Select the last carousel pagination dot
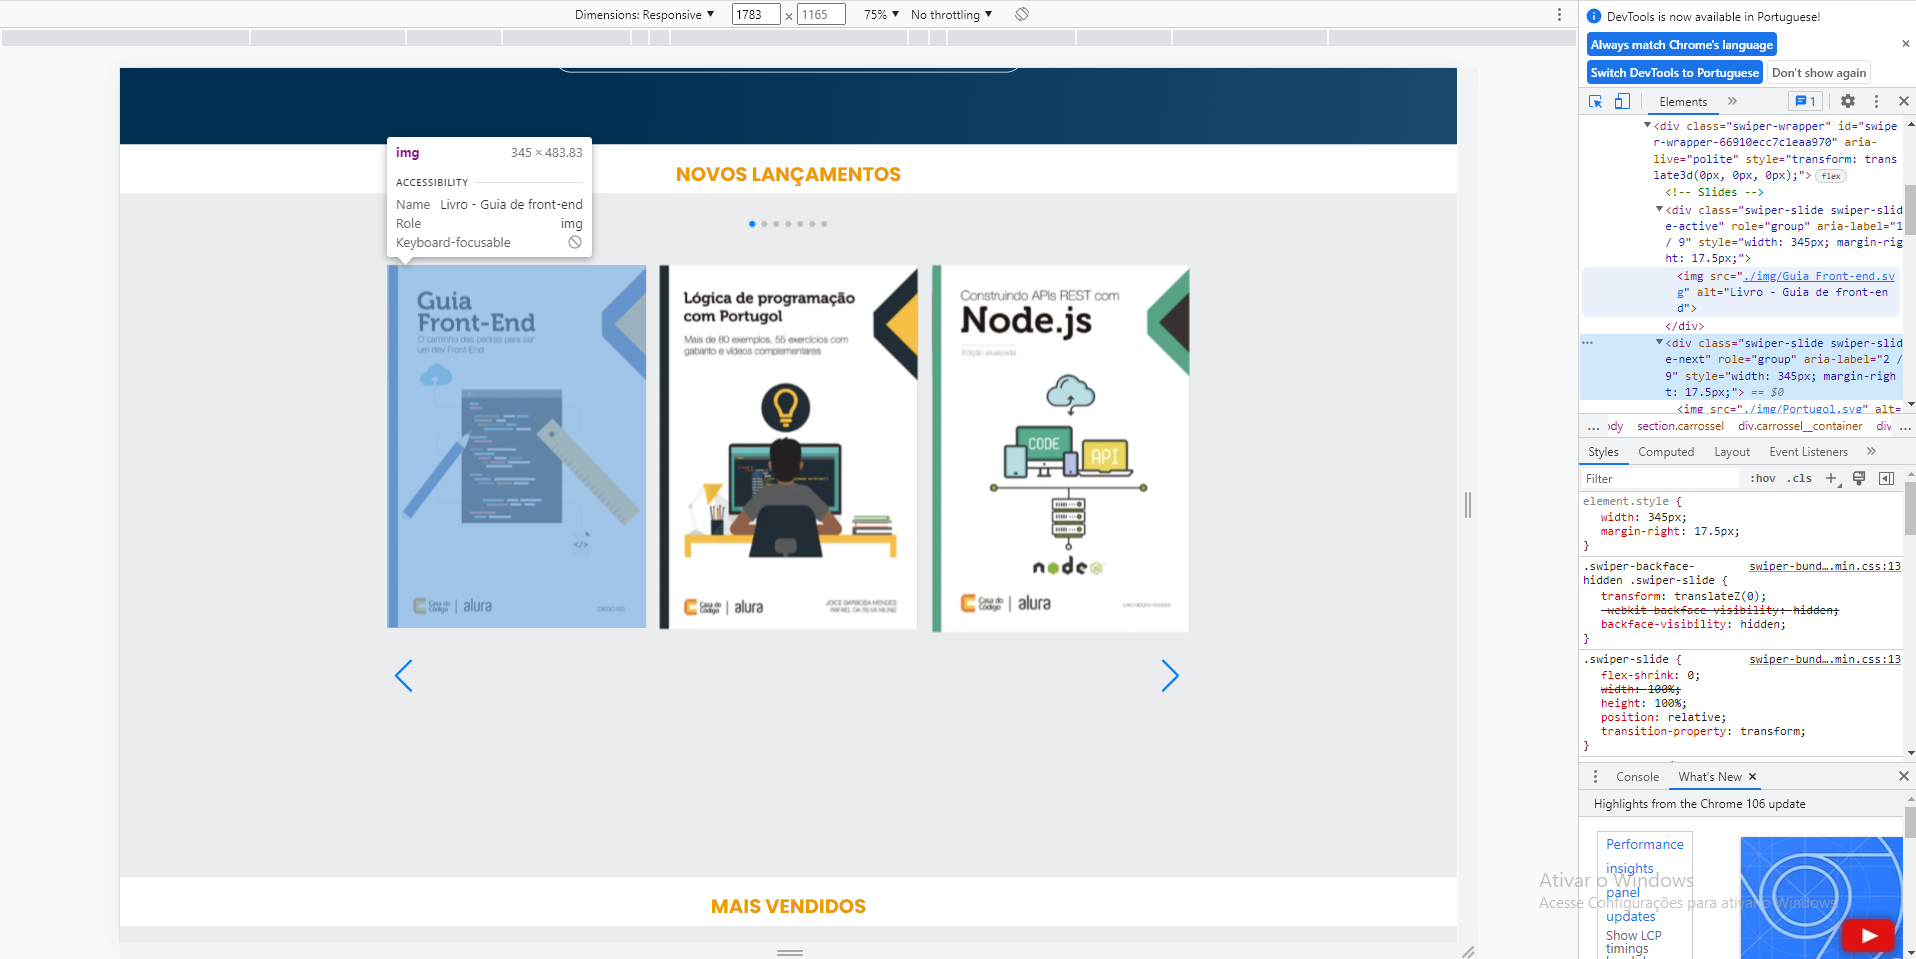The width and height of the screenshot is (1916, 959). (824, 224)
